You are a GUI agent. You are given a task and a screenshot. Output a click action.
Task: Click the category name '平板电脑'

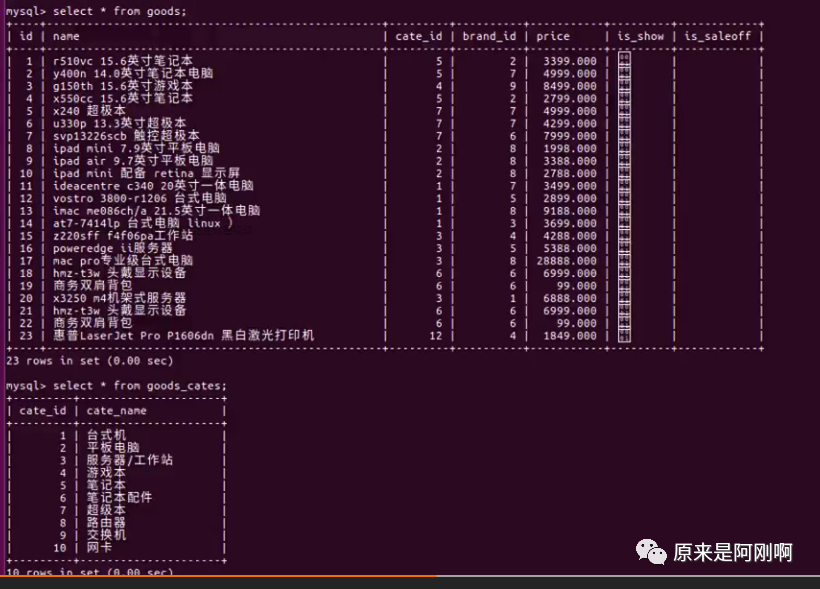click(x=113, y=448)
